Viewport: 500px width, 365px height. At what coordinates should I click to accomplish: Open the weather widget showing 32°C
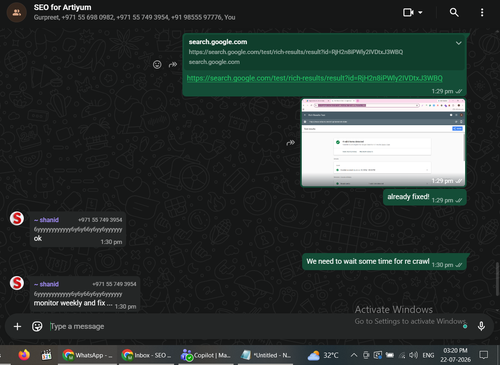[x=323, y=355]
